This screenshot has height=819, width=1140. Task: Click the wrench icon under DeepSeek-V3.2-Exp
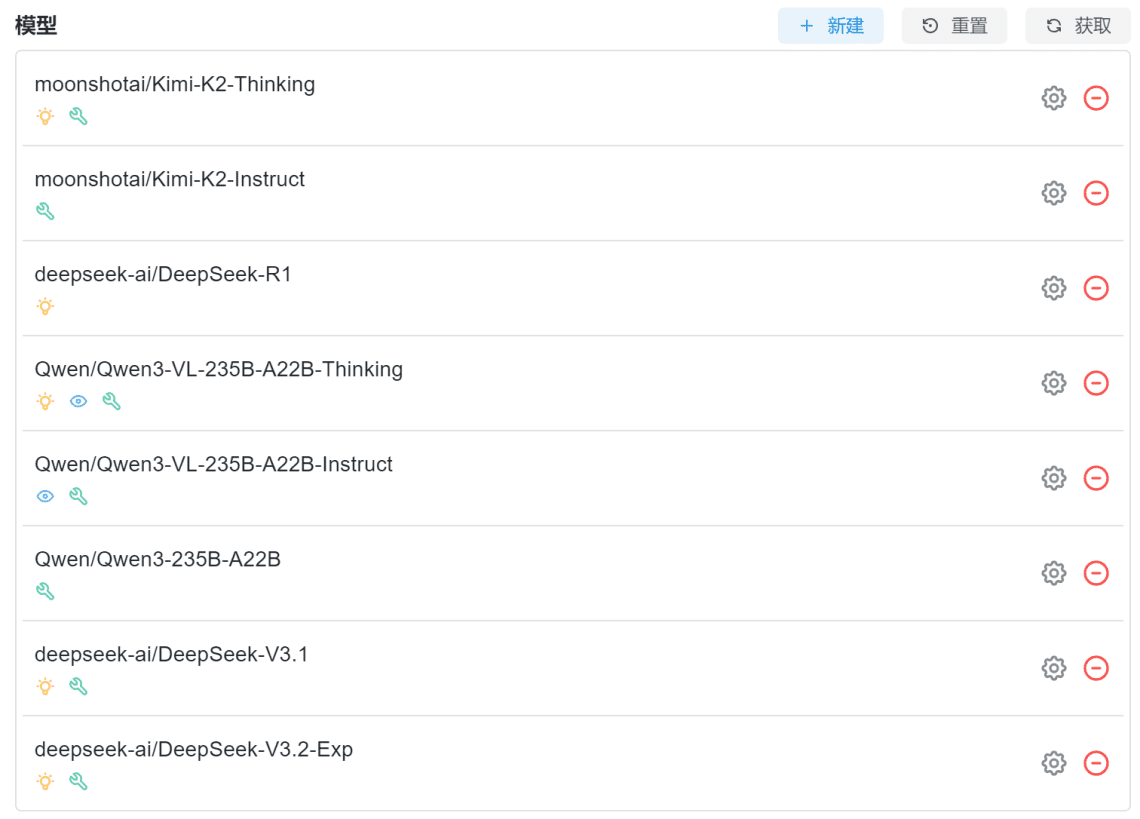[x=78, y=781]
